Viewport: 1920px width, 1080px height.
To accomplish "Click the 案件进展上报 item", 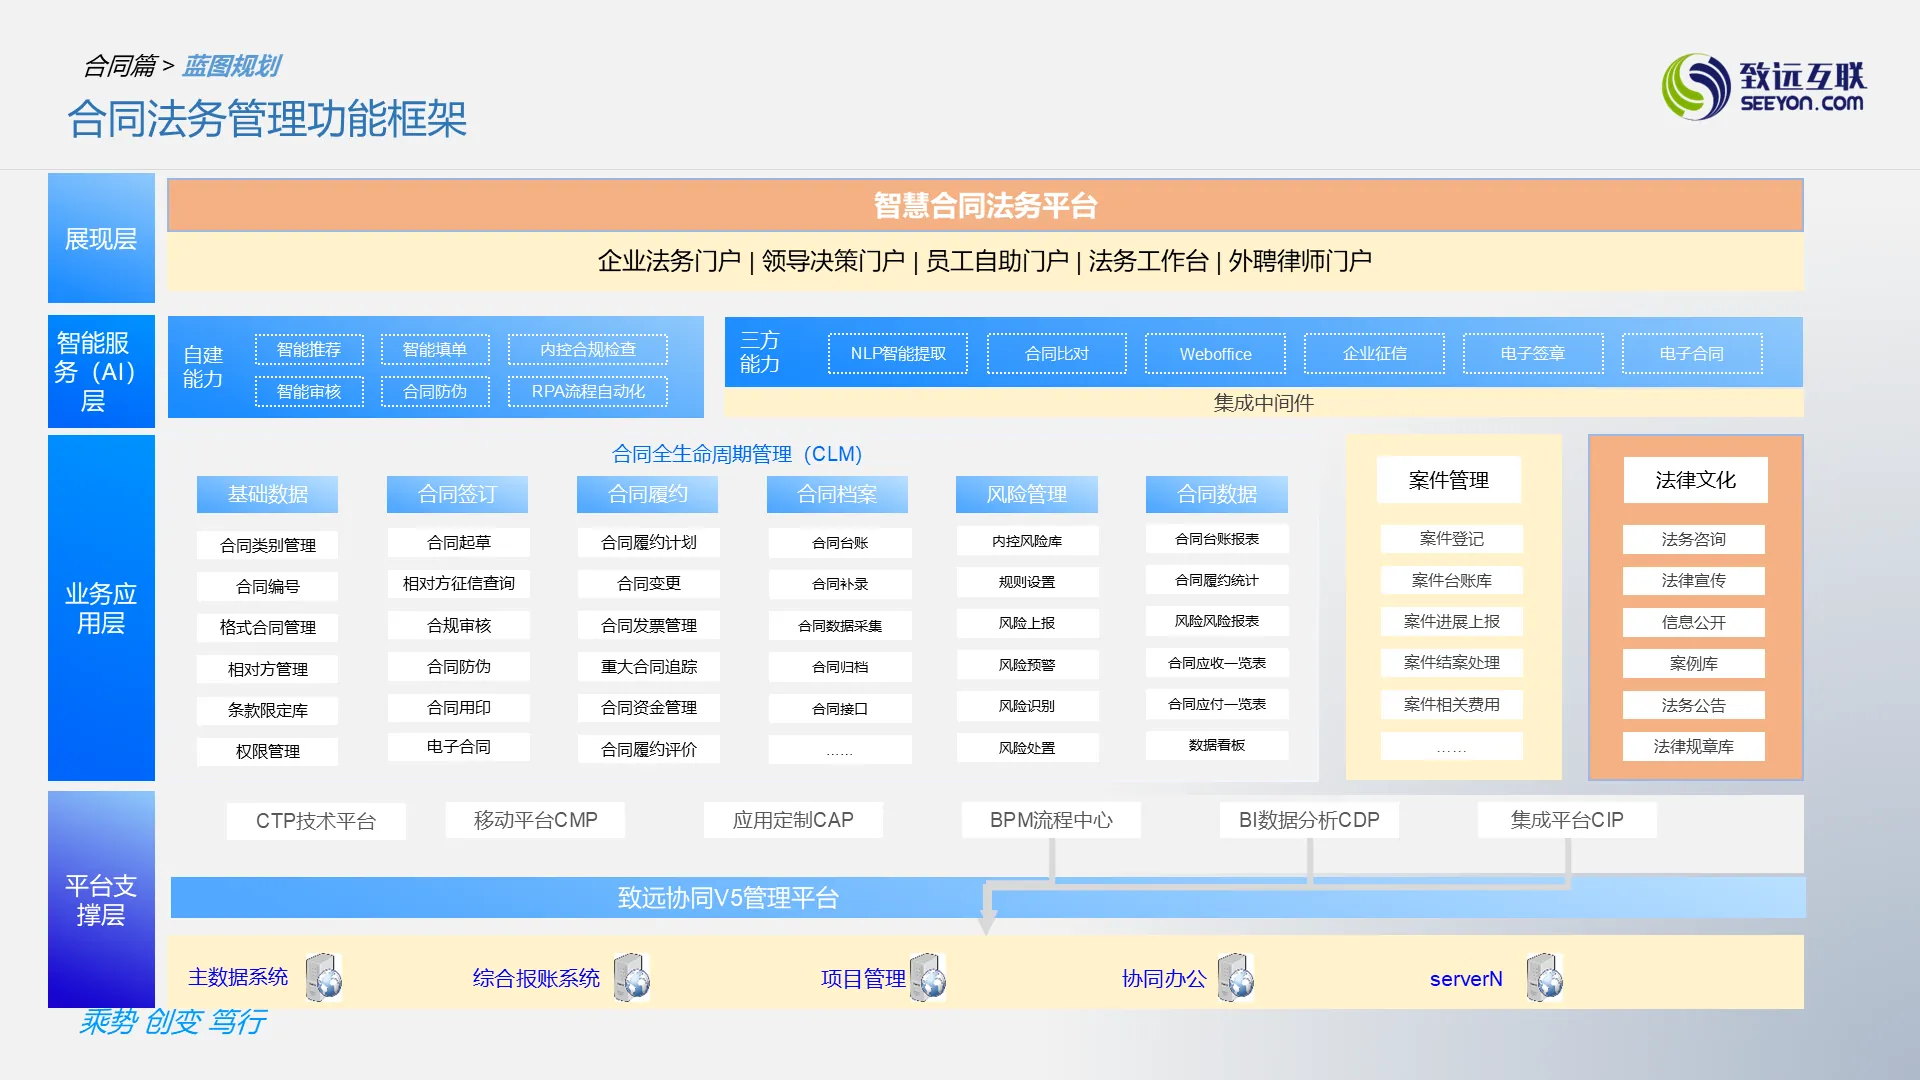I will (1452, 621).
